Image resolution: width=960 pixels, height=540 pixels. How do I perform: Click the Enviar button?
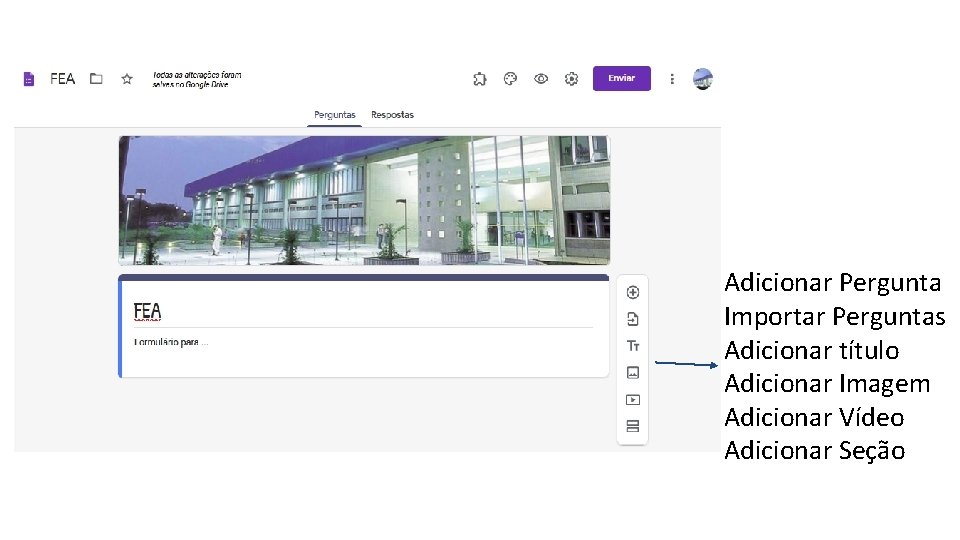pyautogui.click(x=621, y=78)
